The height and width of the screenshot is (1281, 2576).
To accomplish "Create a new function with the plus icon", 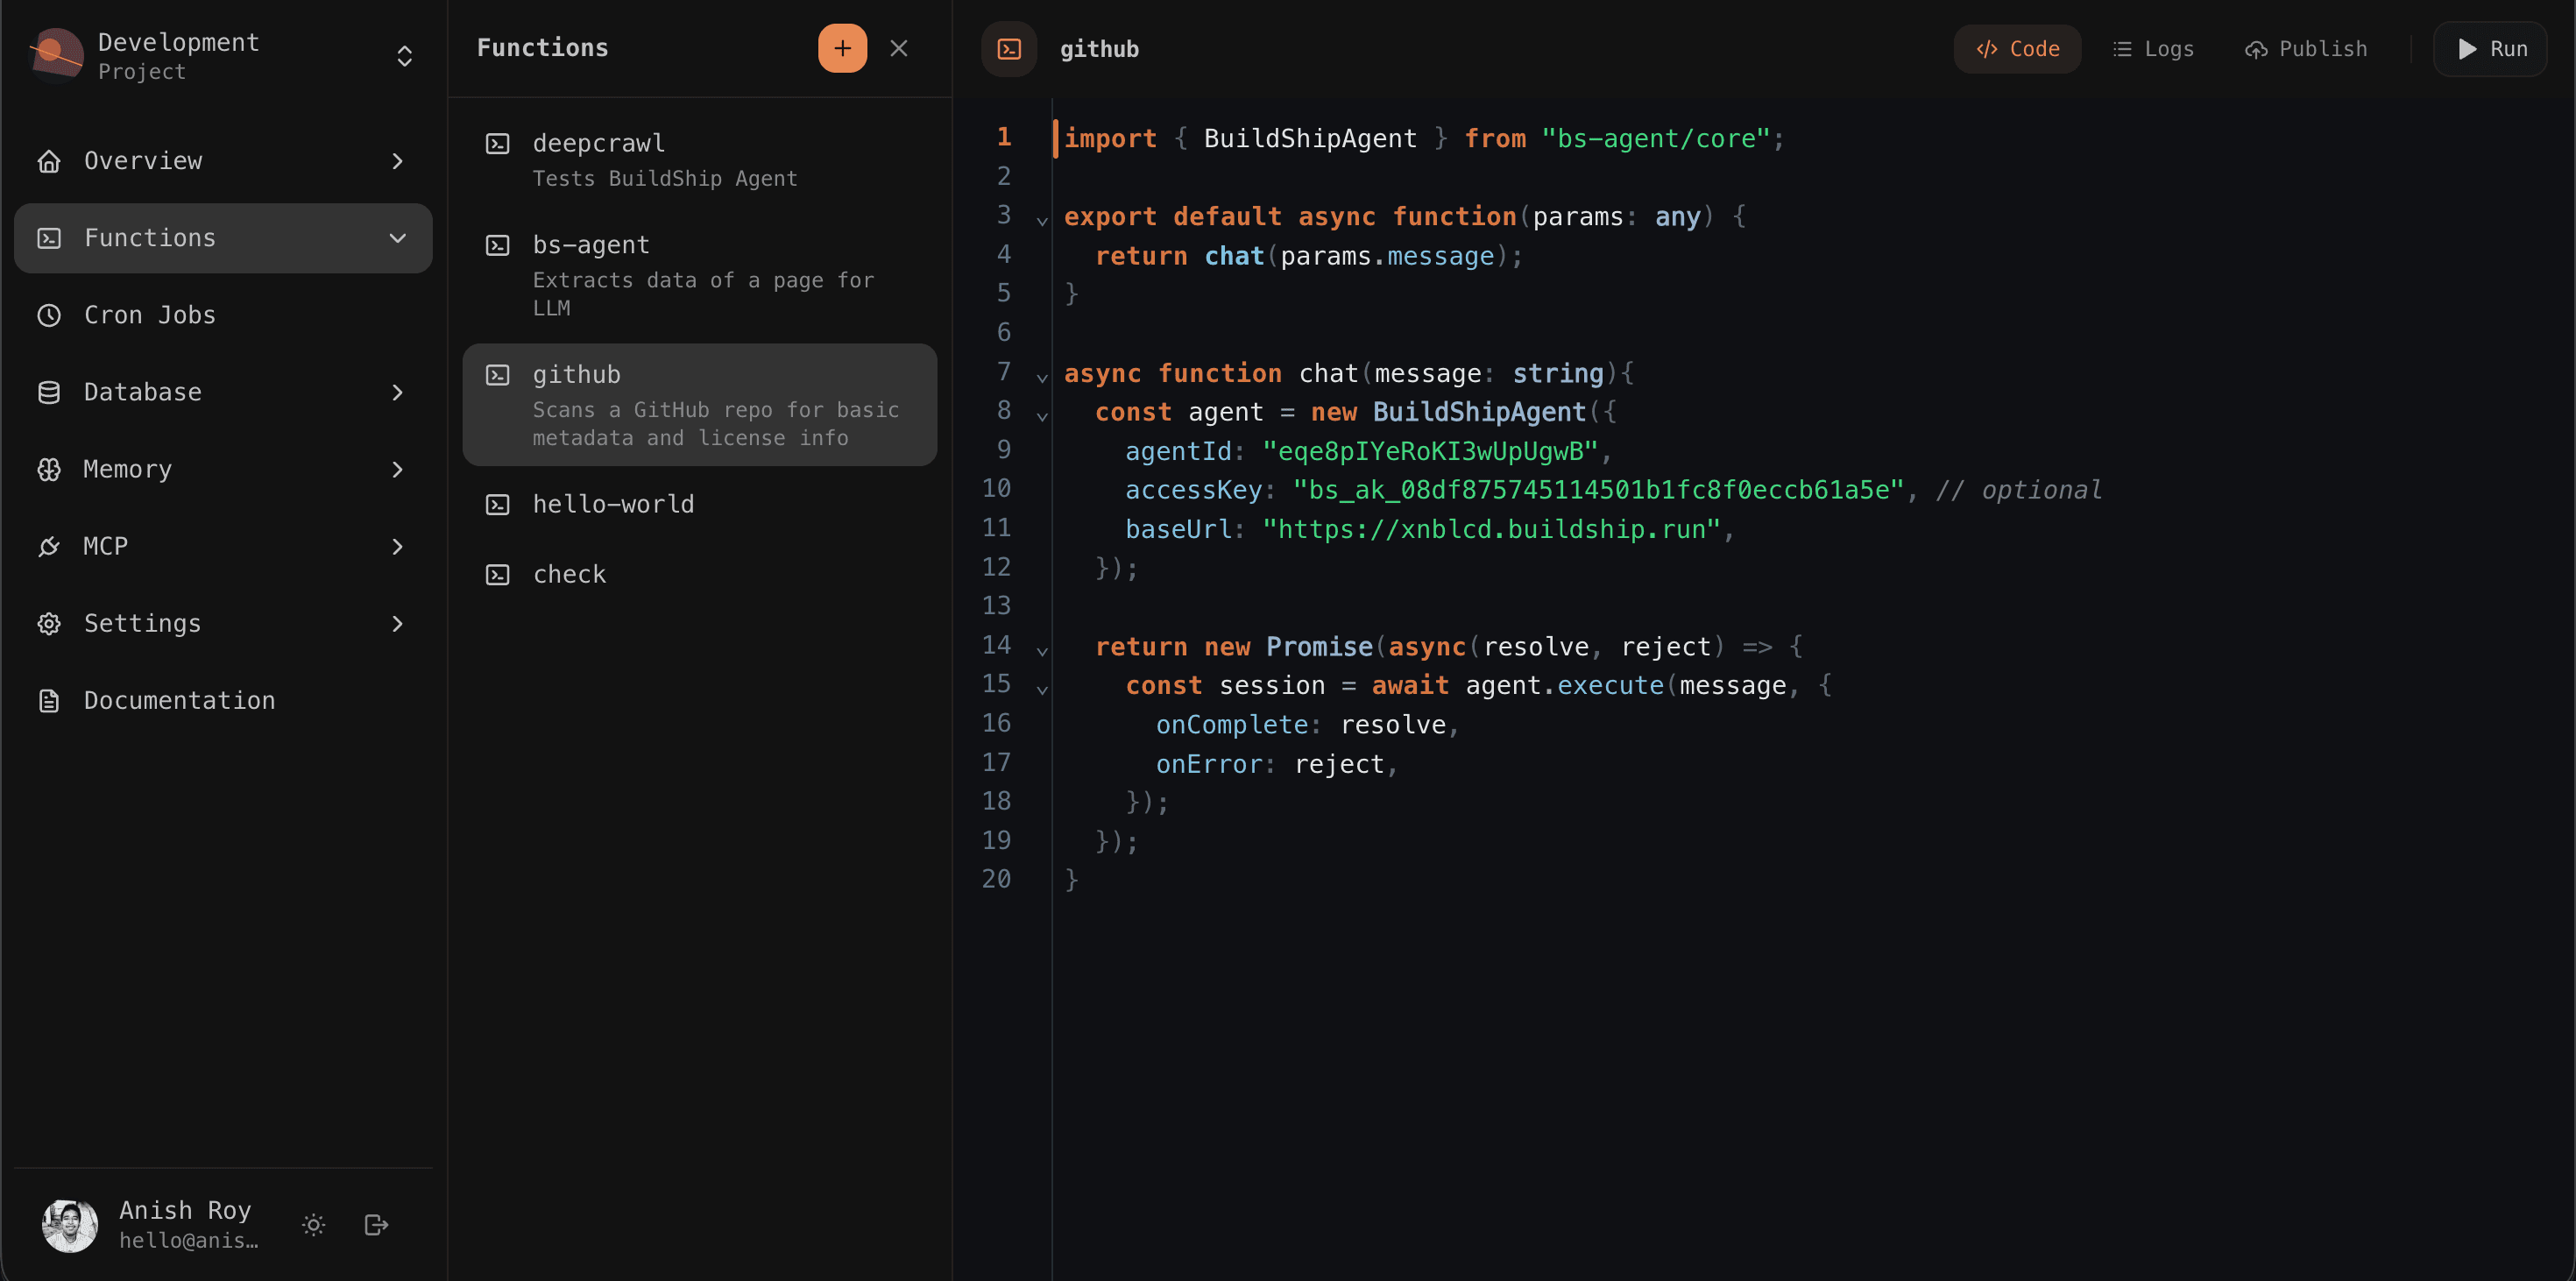I will coord(842,47).
